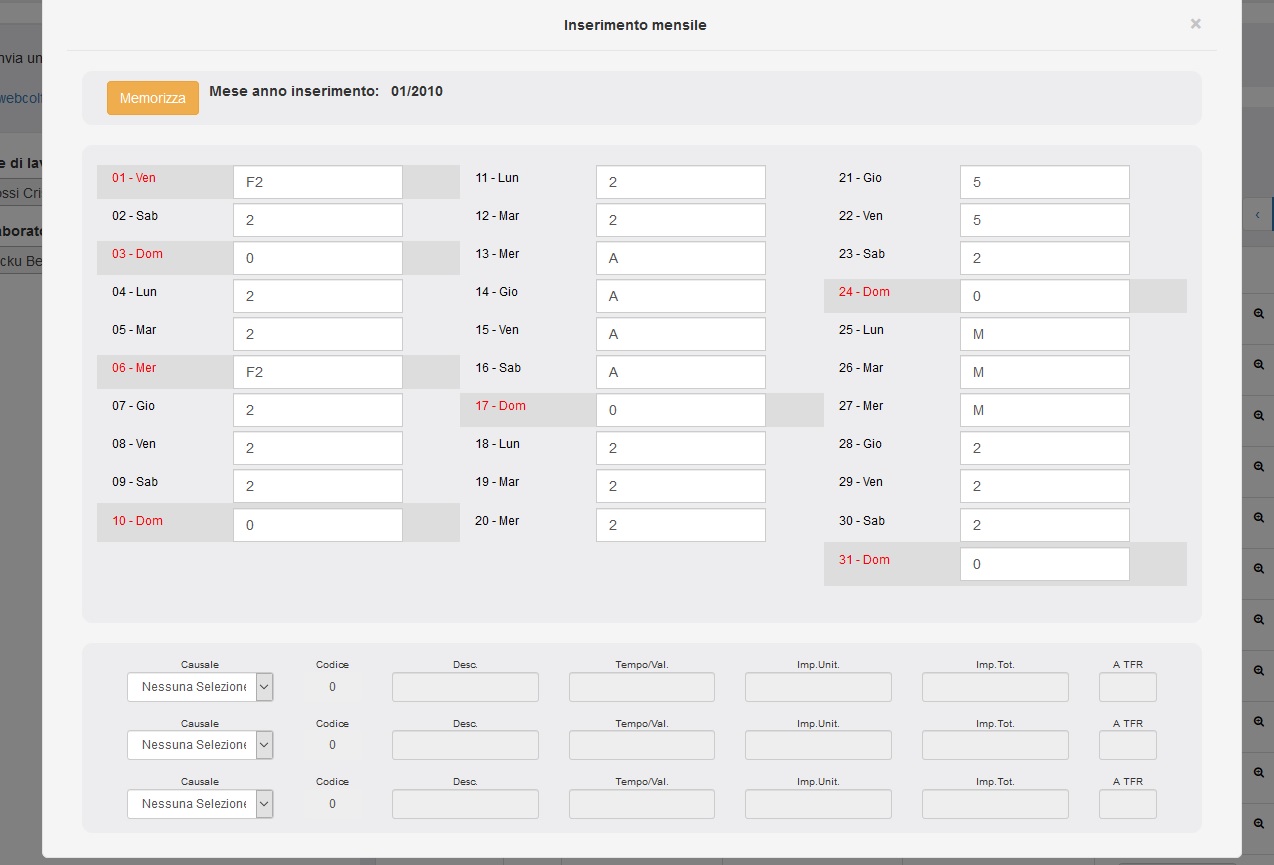Open the third row Causale dropdown
This screenshot has width=1274, height=865.
coord(200,804)
